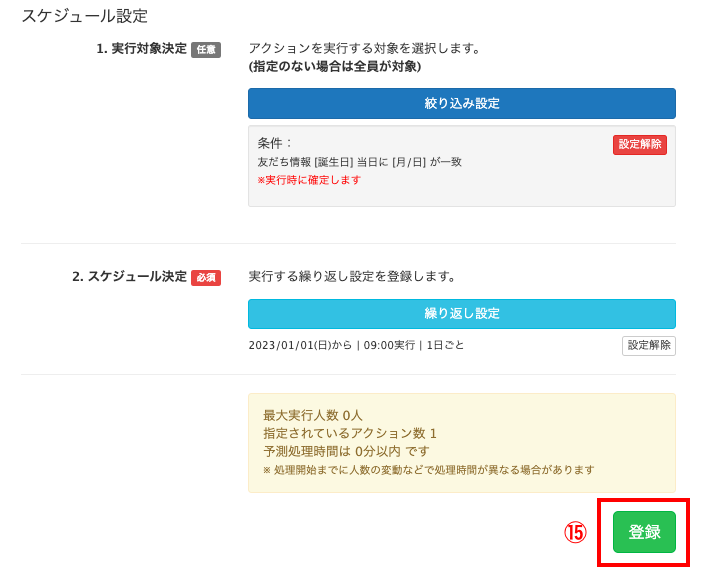Click the circled number 15 marker
The height and width of the screenshot is (571, 712).
coord(575,533)
